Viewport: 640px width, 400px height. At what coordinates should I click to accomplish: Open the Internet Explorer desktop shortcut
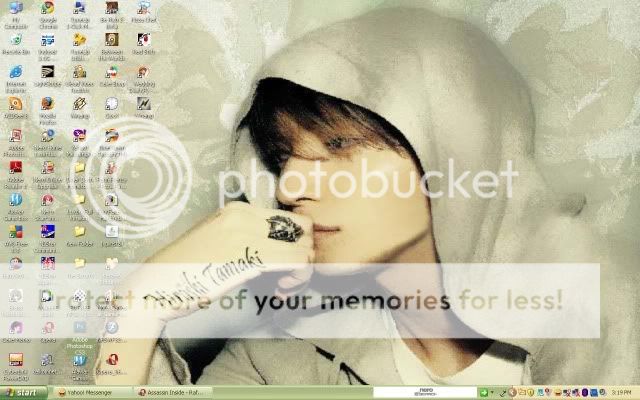click(x=16, y=72)
